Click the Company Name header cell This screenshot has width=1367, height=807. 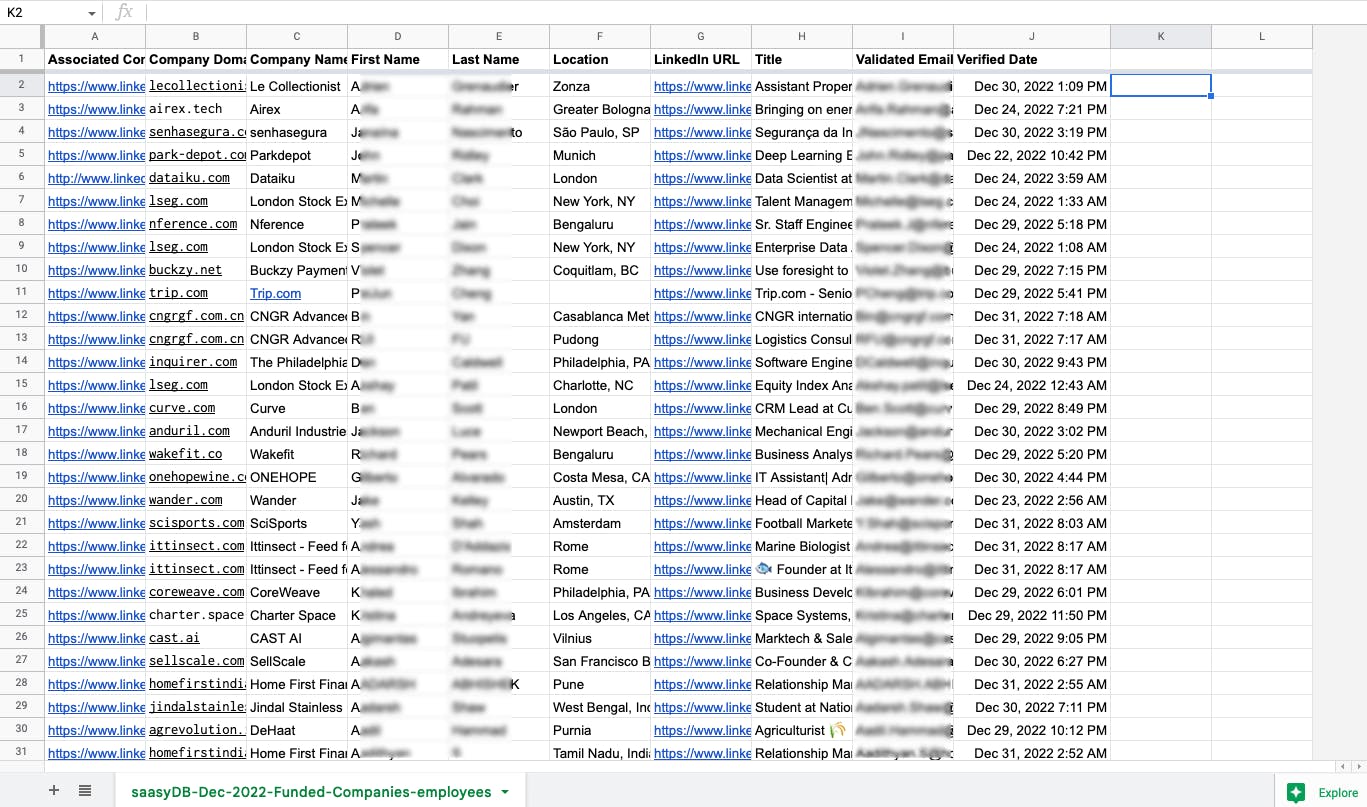[x=297, y=60]
